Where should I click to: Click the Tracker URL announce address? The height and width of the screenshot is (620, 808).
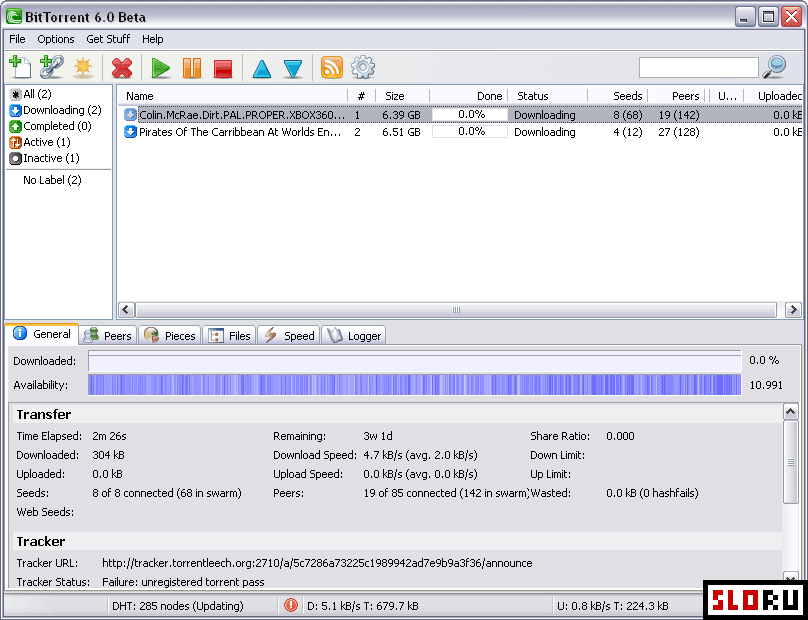(x=317, y=563)
